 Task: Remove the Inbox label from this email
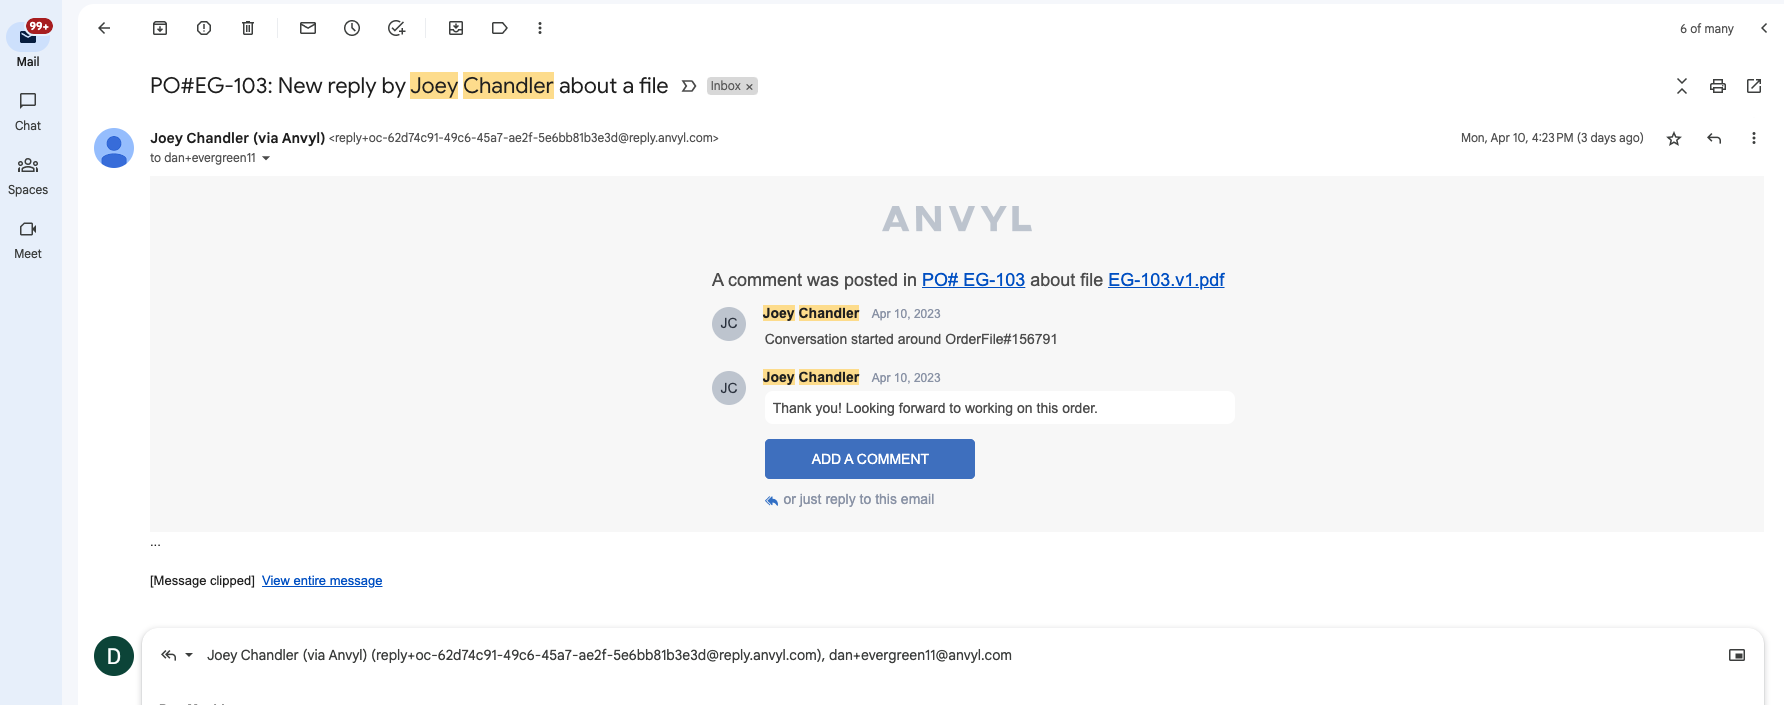[x=749, y=87]
